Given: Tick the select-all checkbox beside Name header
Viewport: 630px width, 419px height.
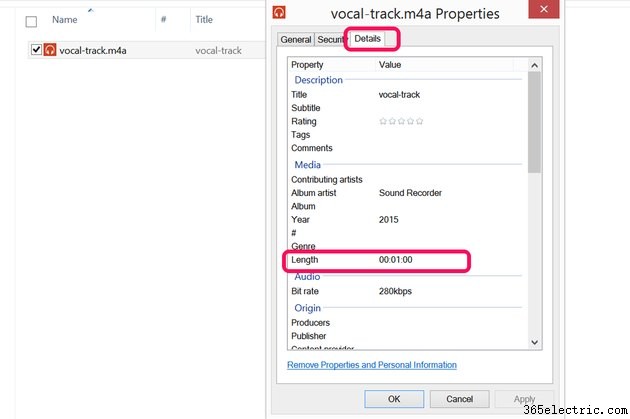Looking at the screenshot, I should (x=31, y=21).
